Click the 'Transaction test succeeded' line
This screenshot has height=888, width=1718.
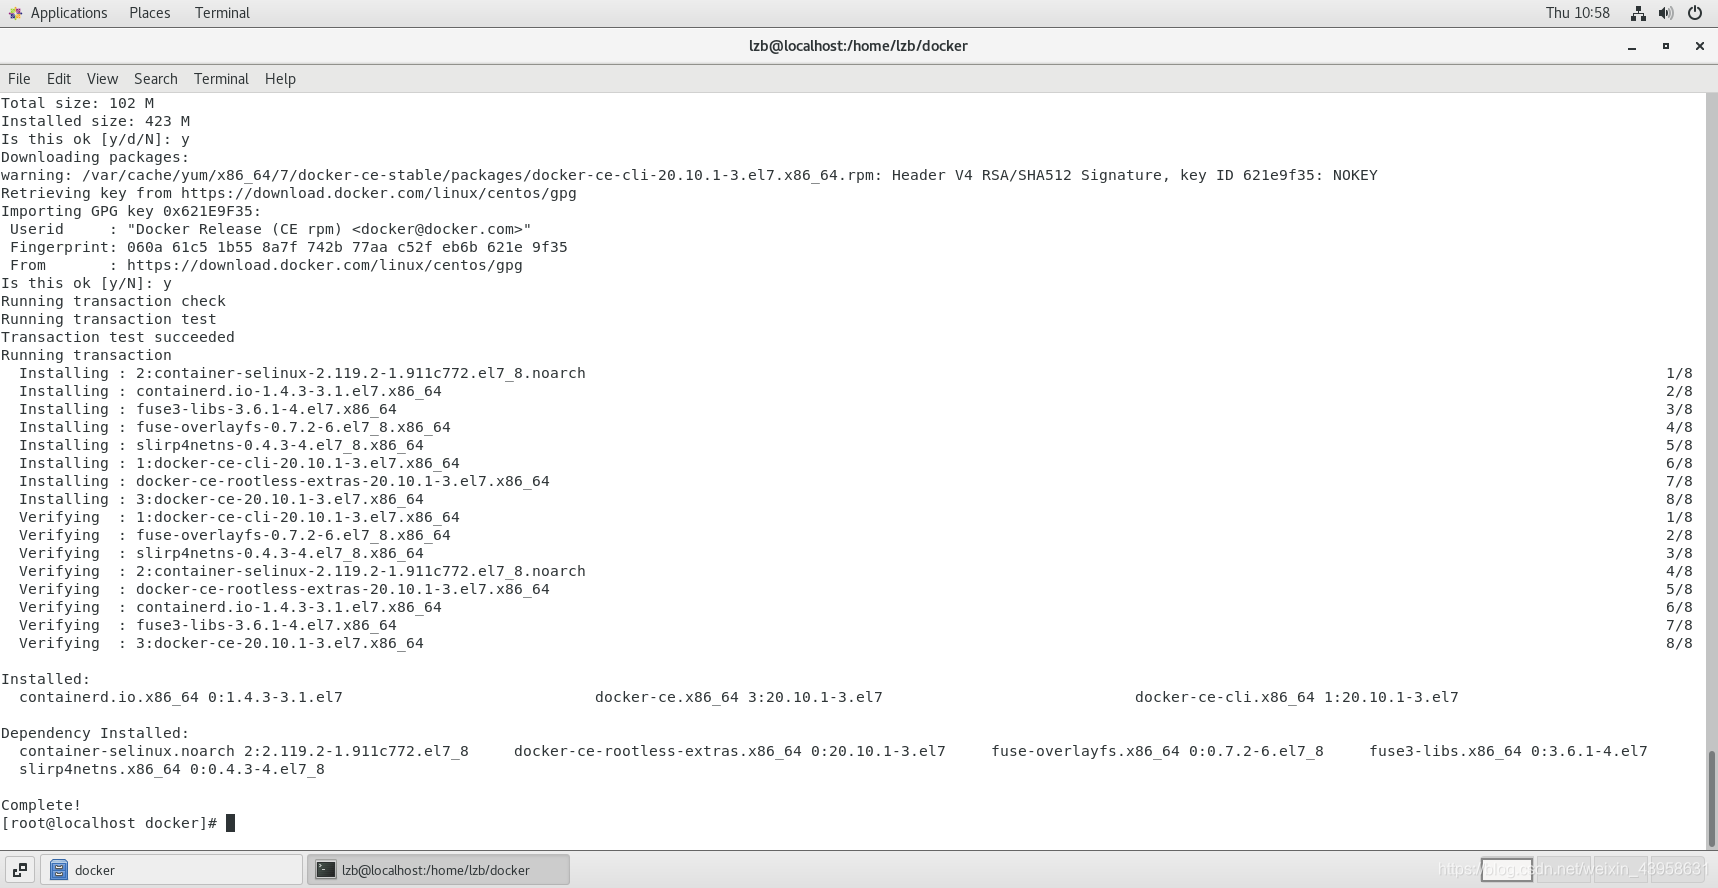[118, 337]
